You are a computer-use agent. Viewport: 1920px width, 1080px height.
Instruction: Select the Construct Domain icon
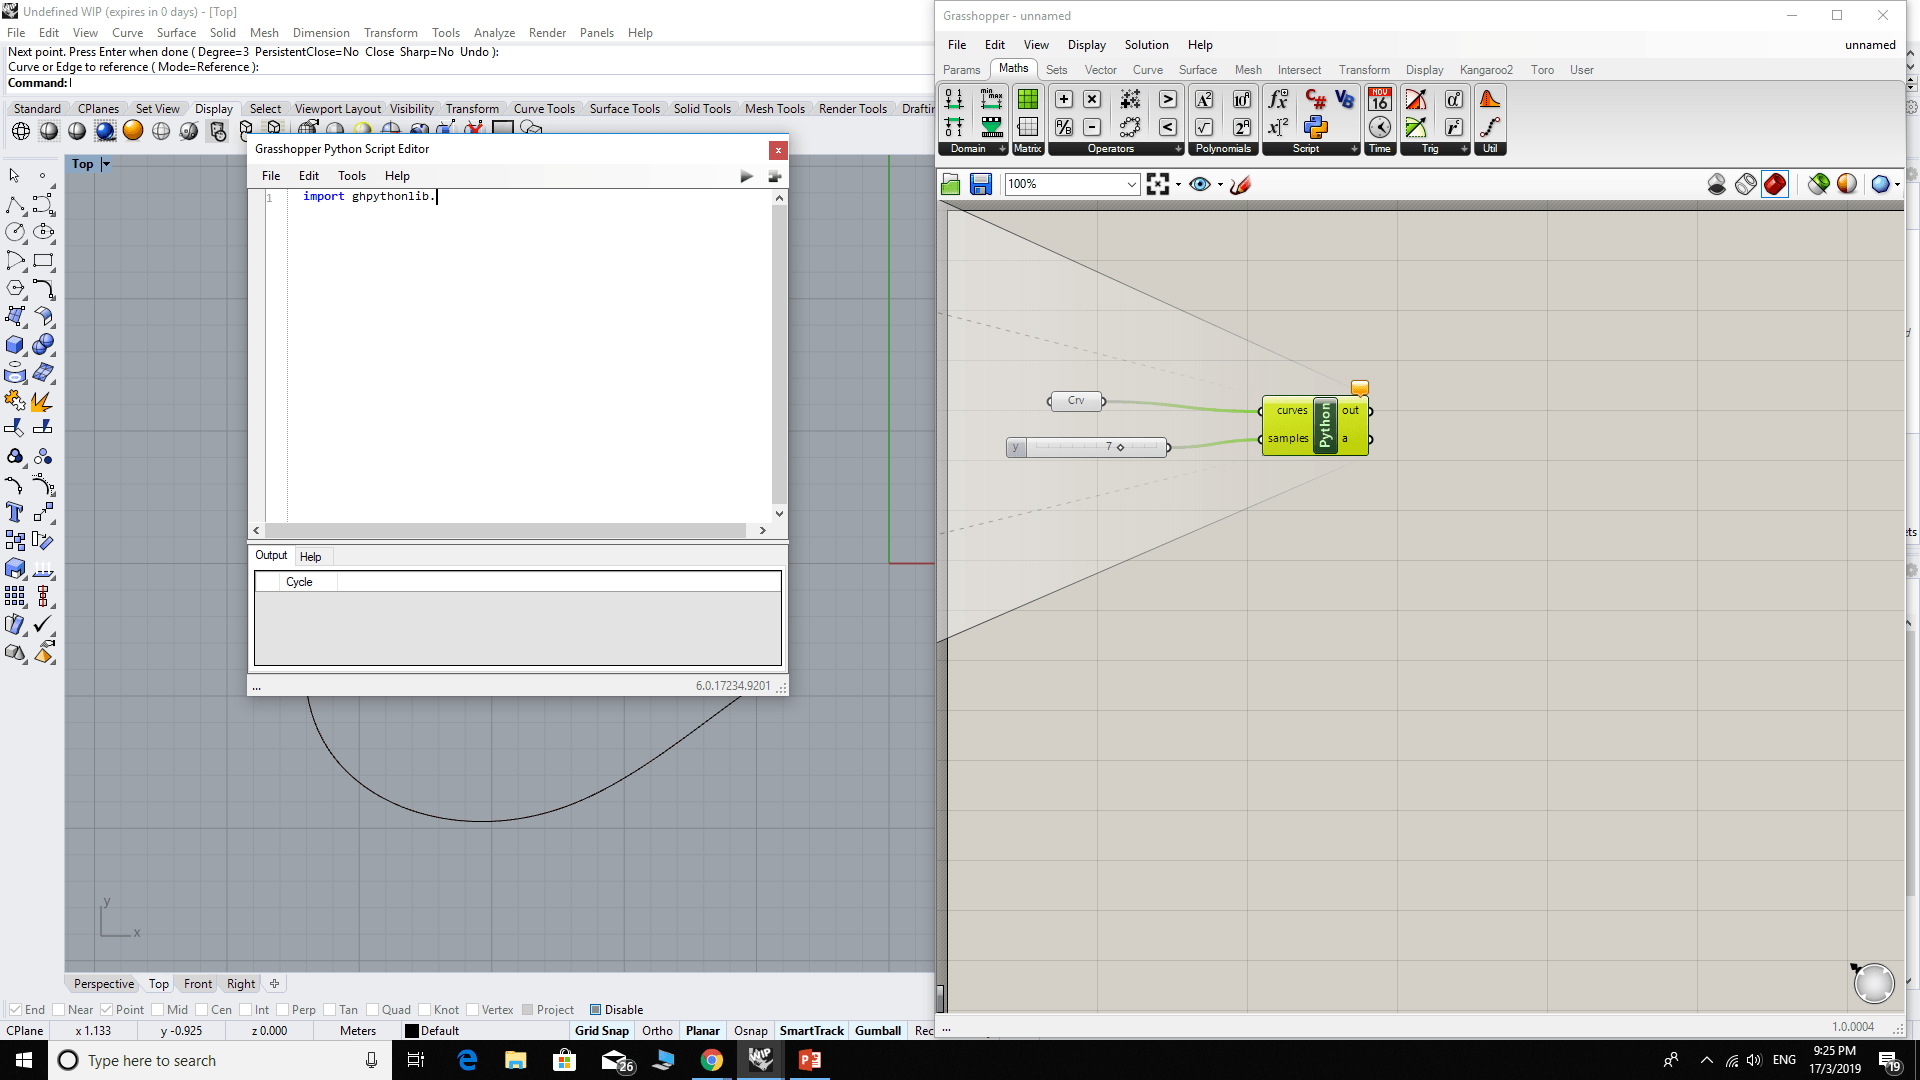[954, 99]
